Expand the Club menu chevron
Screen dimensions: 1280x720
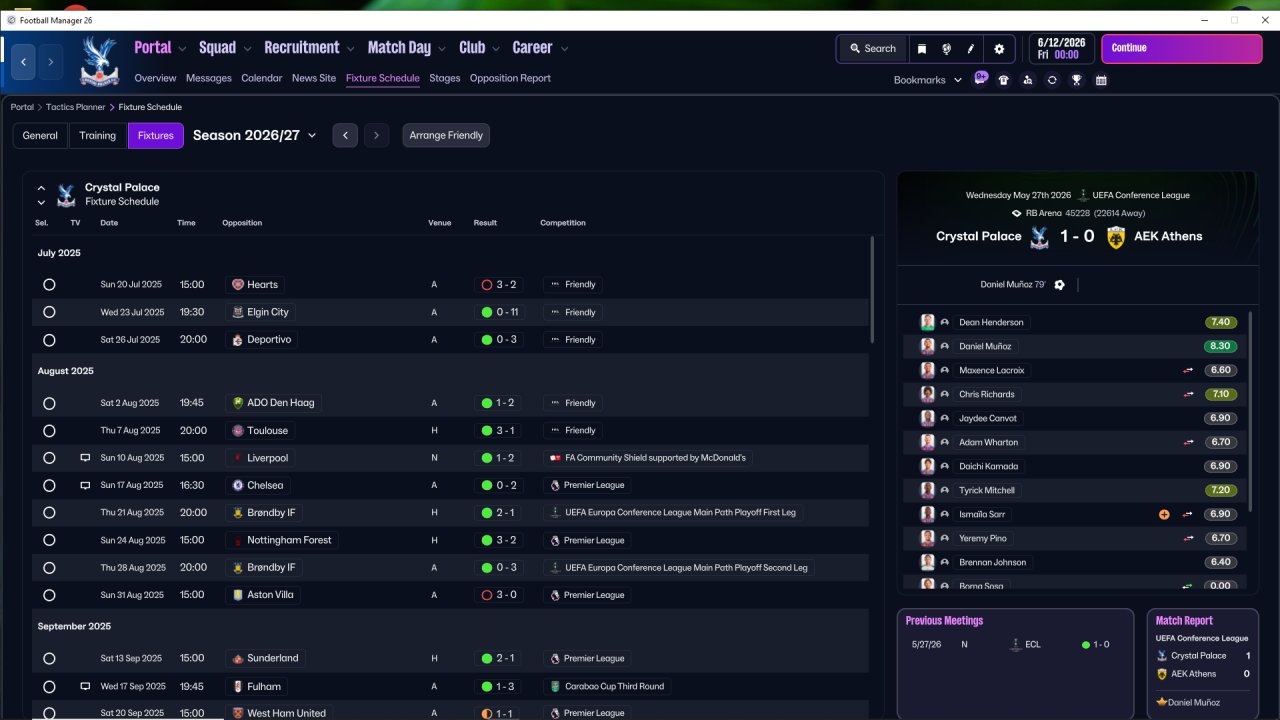tap(496, 48)
